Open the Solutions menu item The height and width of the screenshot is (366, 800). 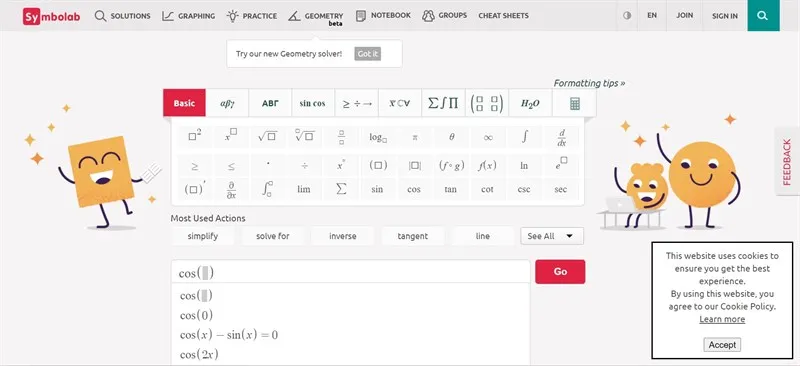[122, 16]
